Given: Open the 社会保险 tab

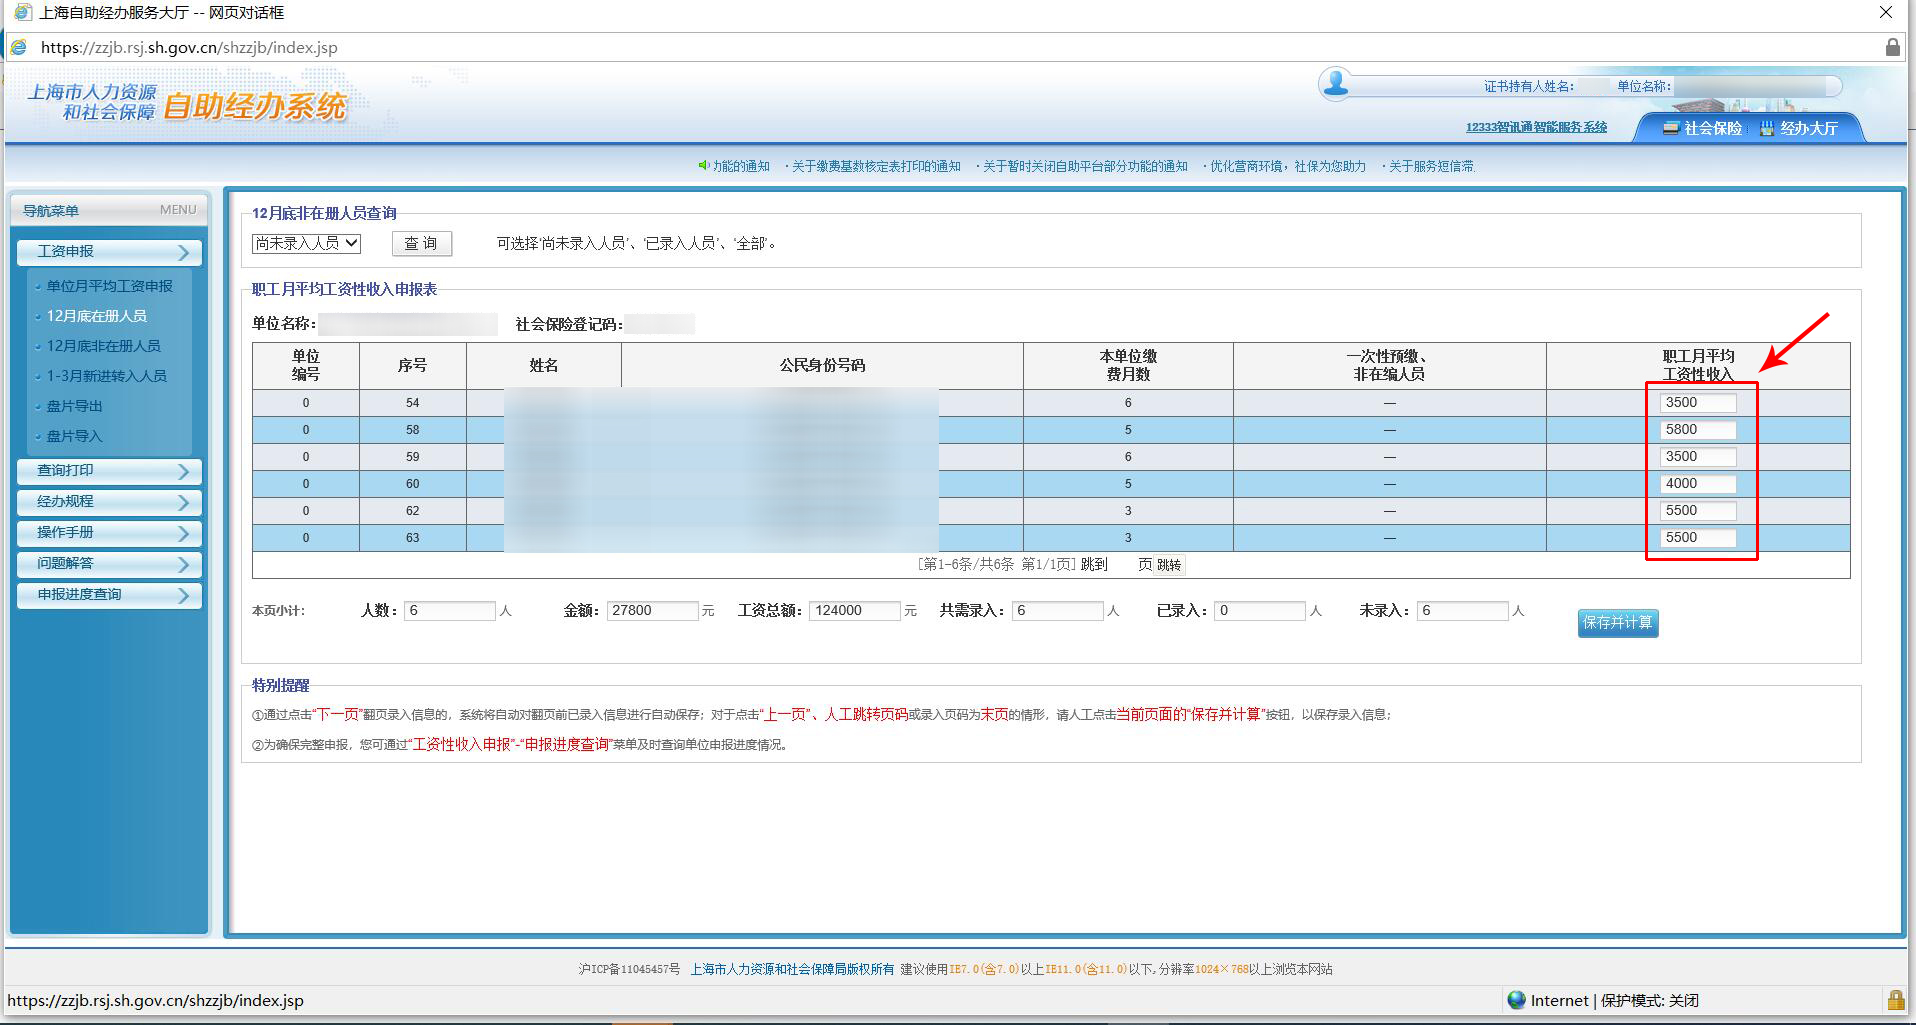Looking at the screenshot, I should tap(1701, 128).
